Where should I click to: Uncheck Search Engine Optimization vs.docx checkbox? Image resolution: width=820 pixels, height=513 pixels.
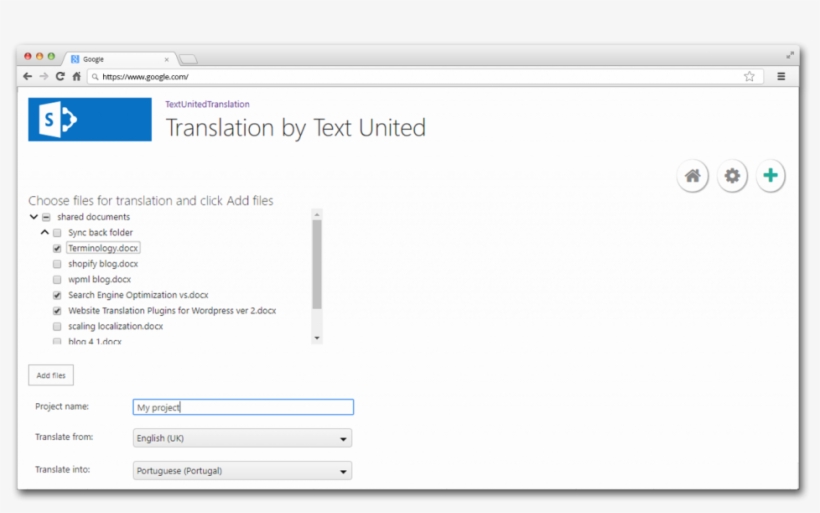57,295
